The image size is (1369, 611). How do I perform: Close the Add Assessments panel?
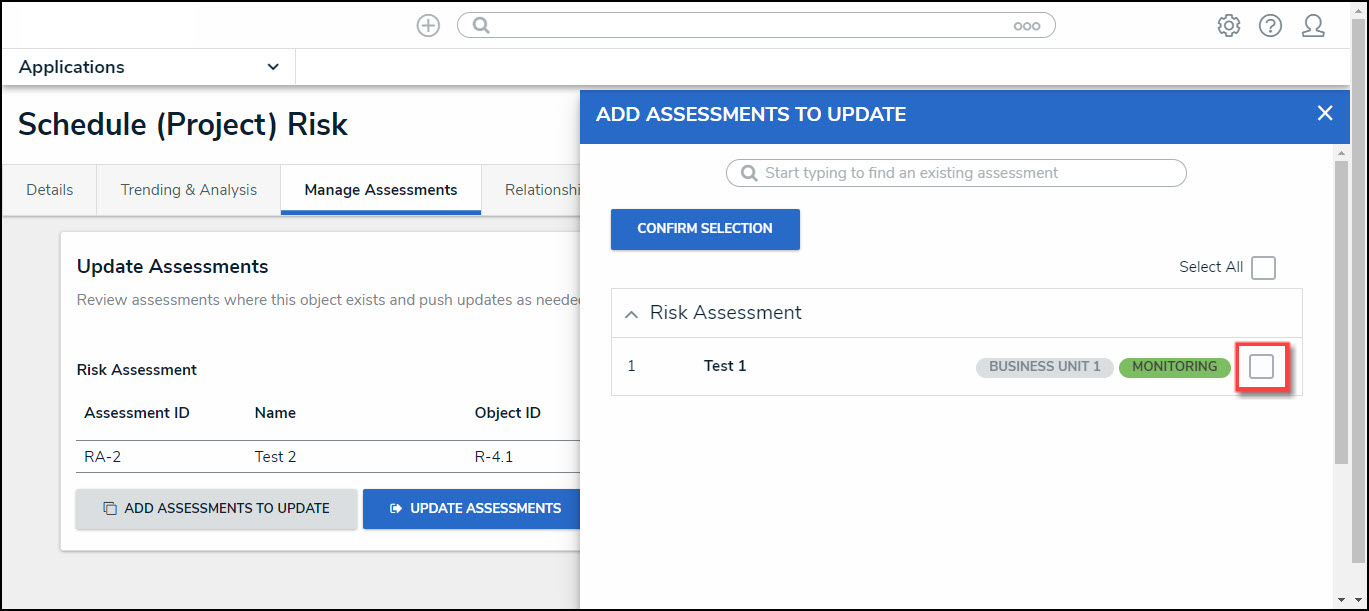[x=1325, y=114]
